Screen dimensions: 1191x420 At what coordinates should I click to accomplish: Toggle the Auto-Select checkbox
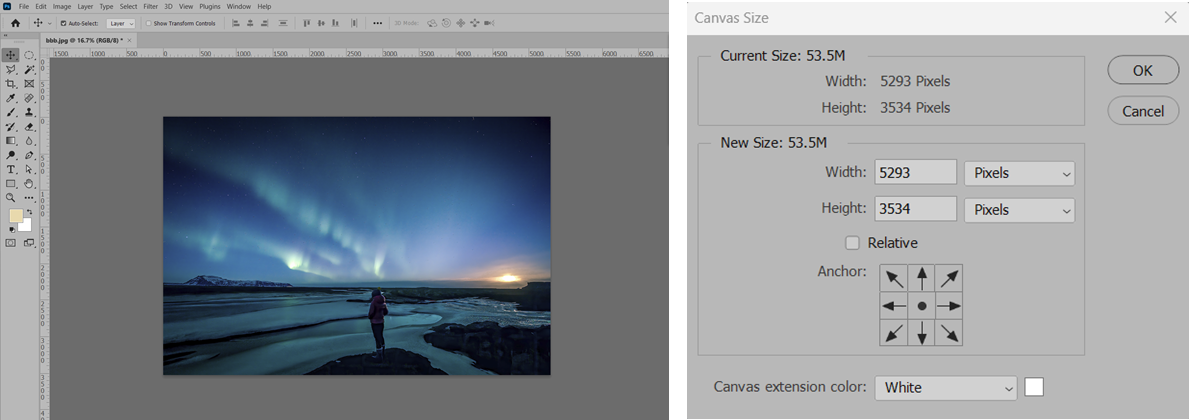point(63,24)
